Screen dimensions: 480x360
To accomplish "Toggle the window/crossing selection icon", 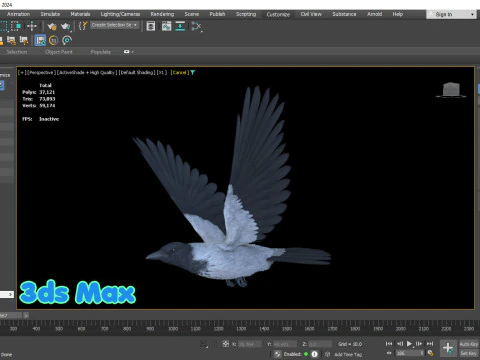I will 16,26.
